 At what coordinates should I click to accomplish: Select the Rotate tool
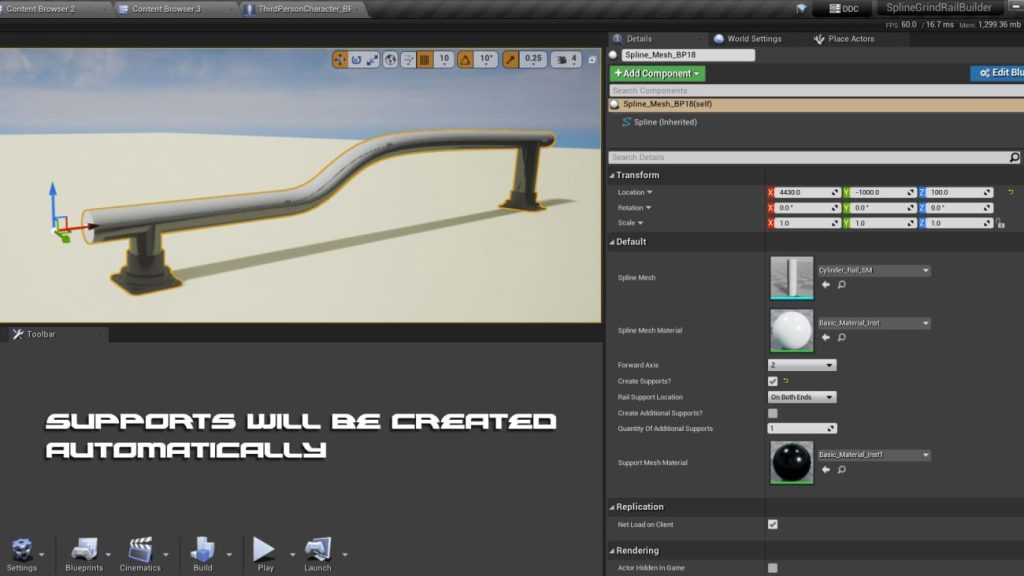357,59
